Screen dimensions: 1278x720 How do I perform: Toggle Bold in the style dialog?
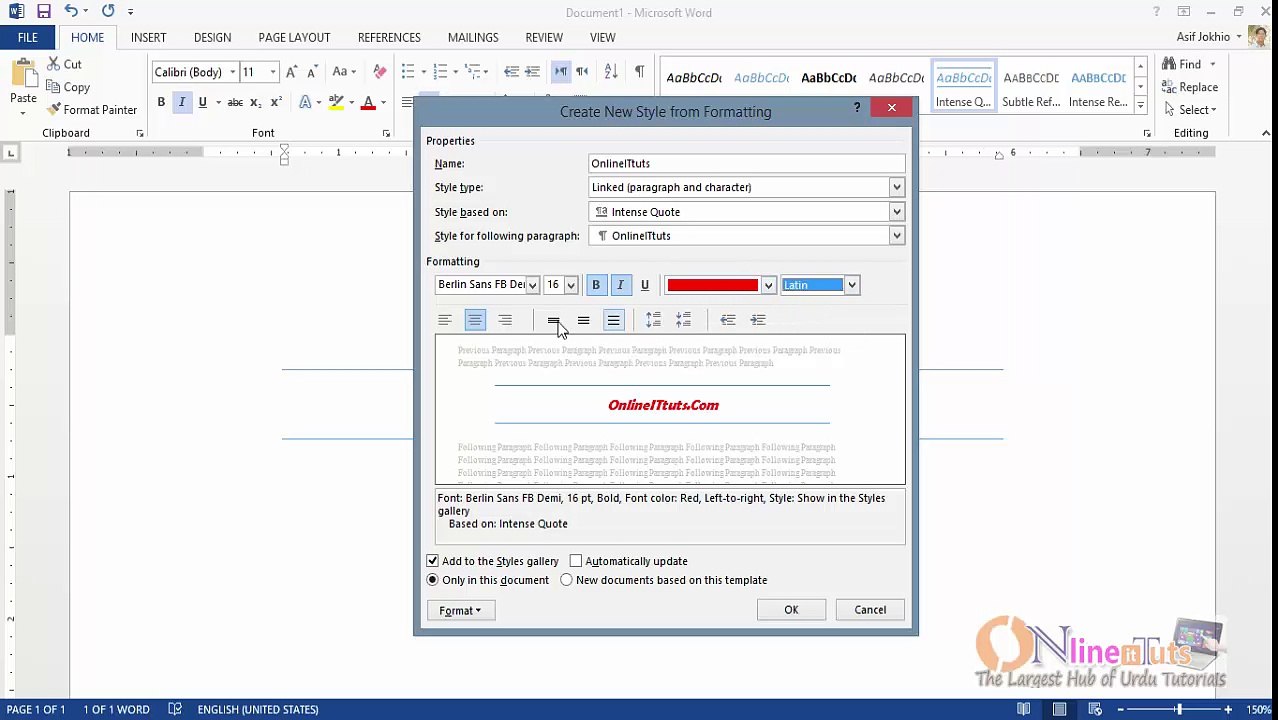click(596, 285)
